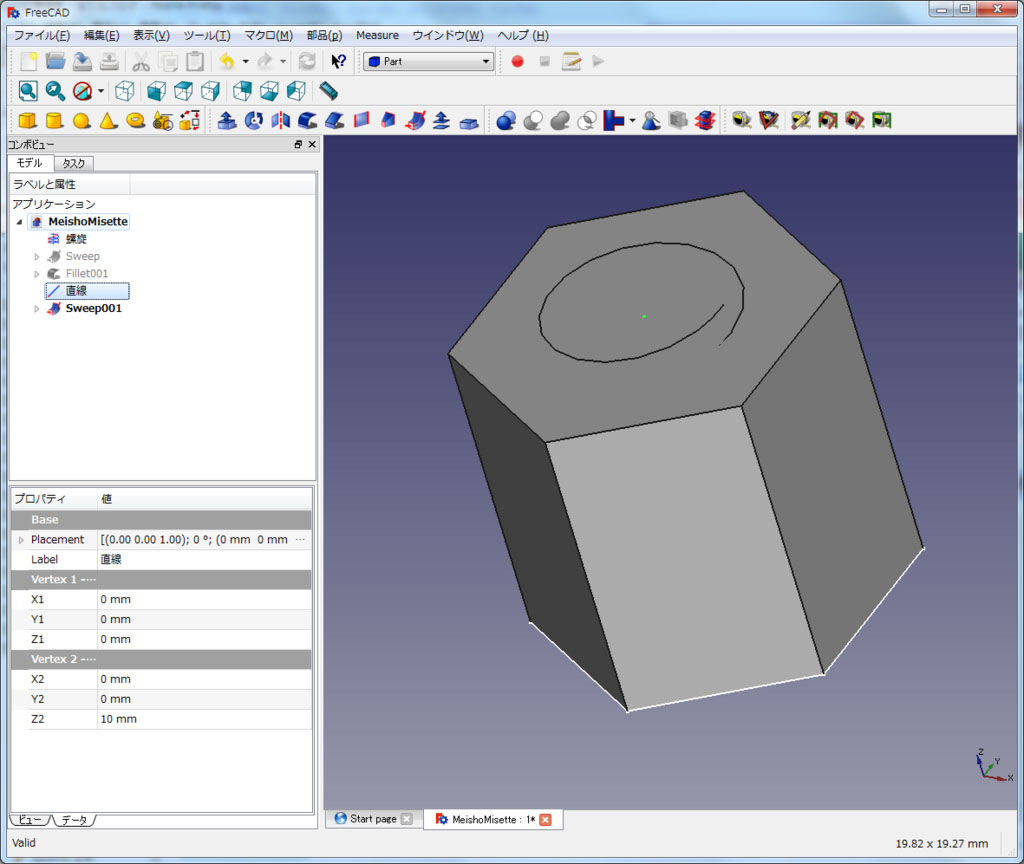The width and height of the screenshot is (1024, 864).
Task: Click the Boolean cut icon
Action: [533, 120]
